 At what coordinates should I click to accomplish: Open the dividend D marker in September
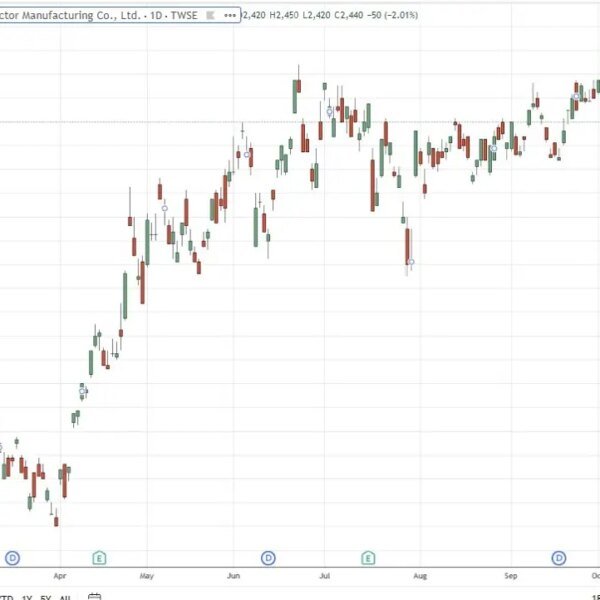click(559, 558)
